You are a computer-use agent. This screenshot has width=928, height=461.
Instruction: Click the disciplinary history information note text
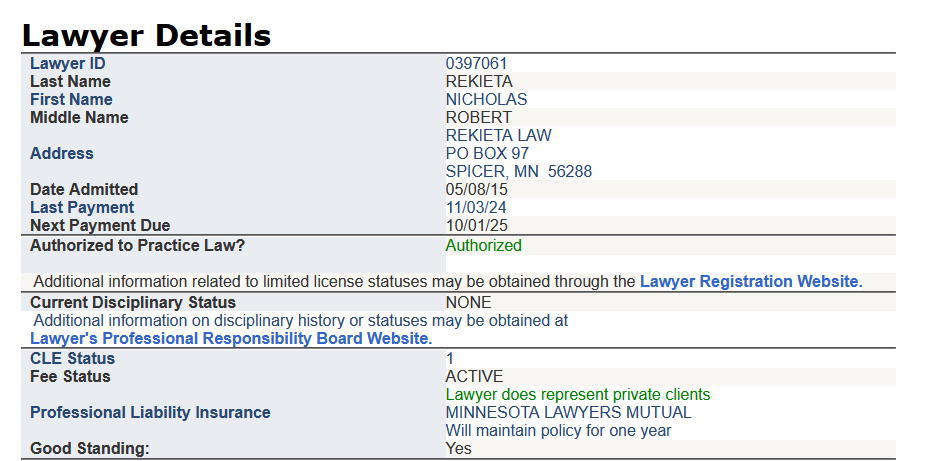pos(301,321)
